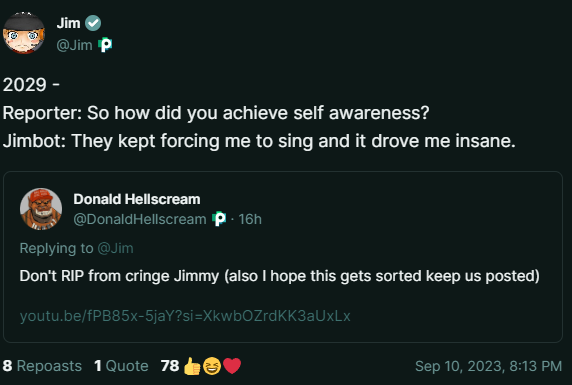Open the youtu.be video link

185,316
